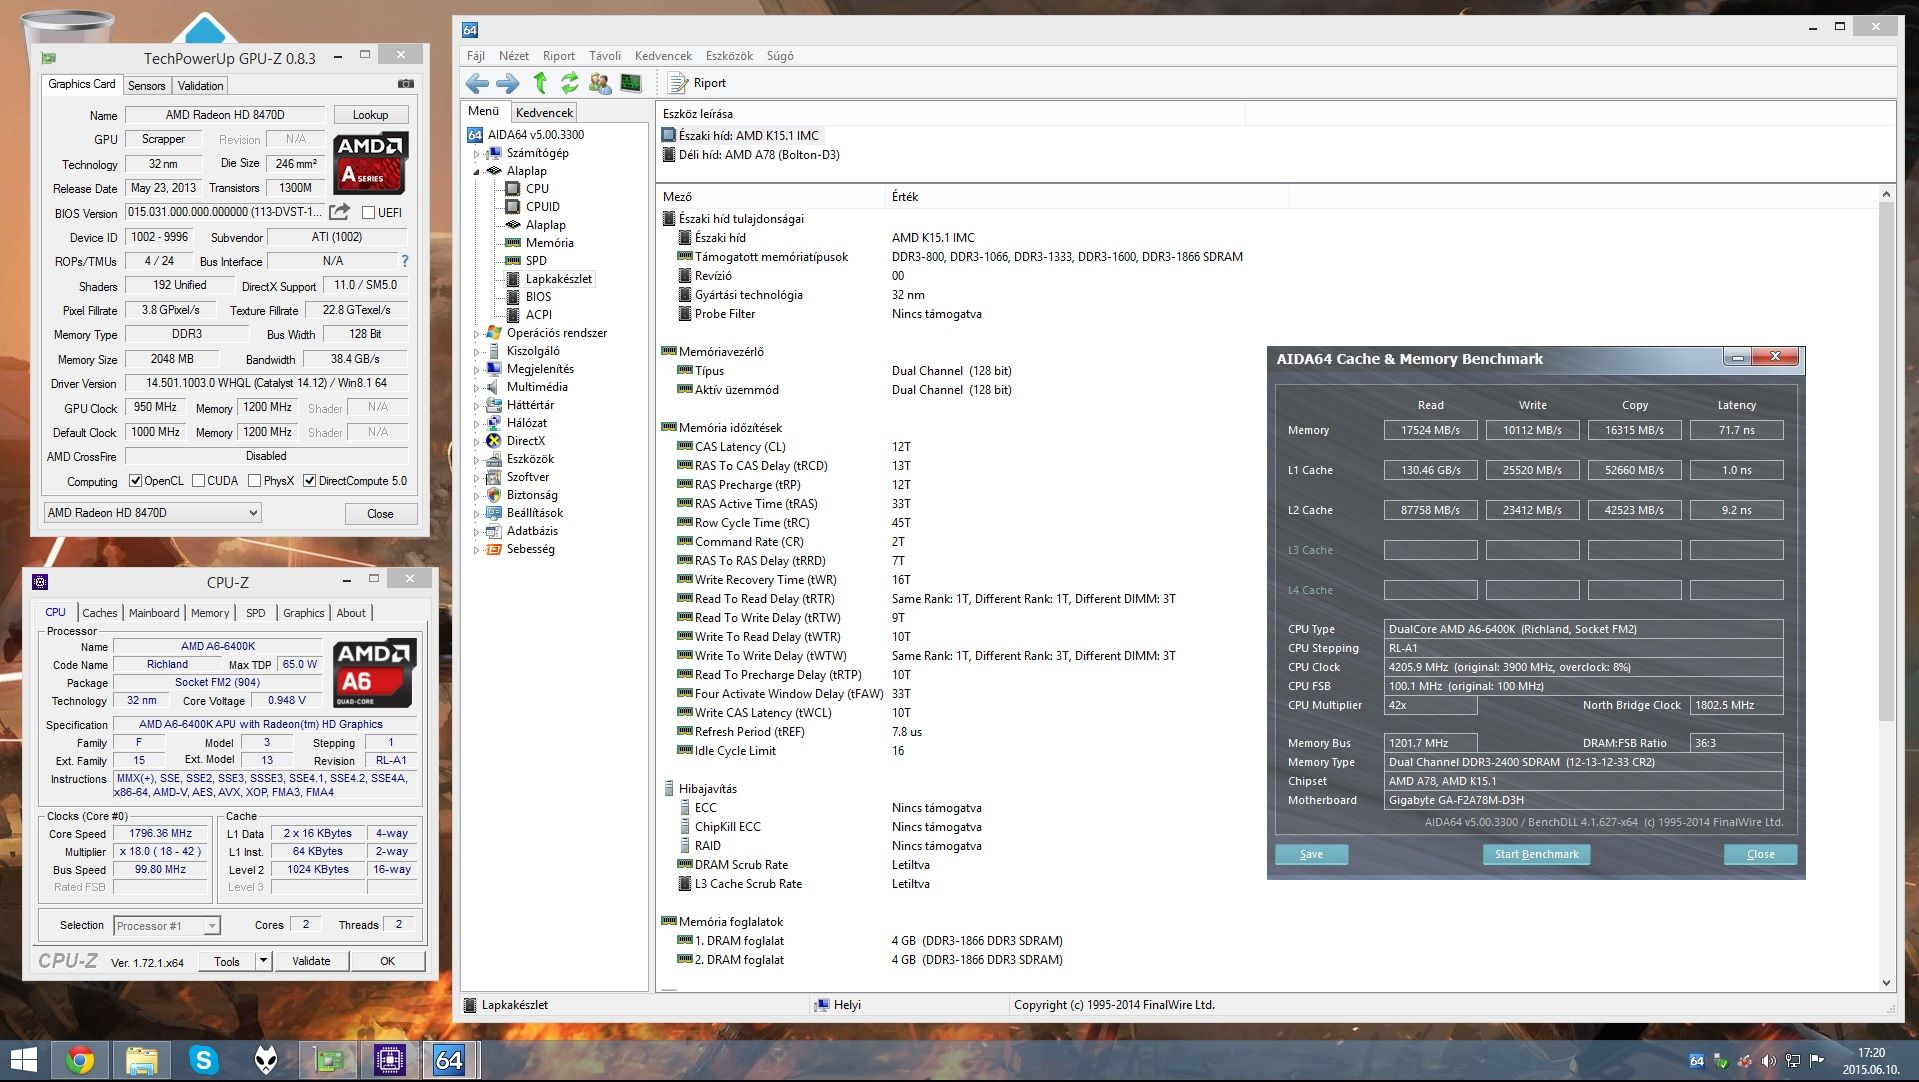Toggle the UEFI checkbox in GPU-Z
1919x1082 pixels.
point(368,213)
